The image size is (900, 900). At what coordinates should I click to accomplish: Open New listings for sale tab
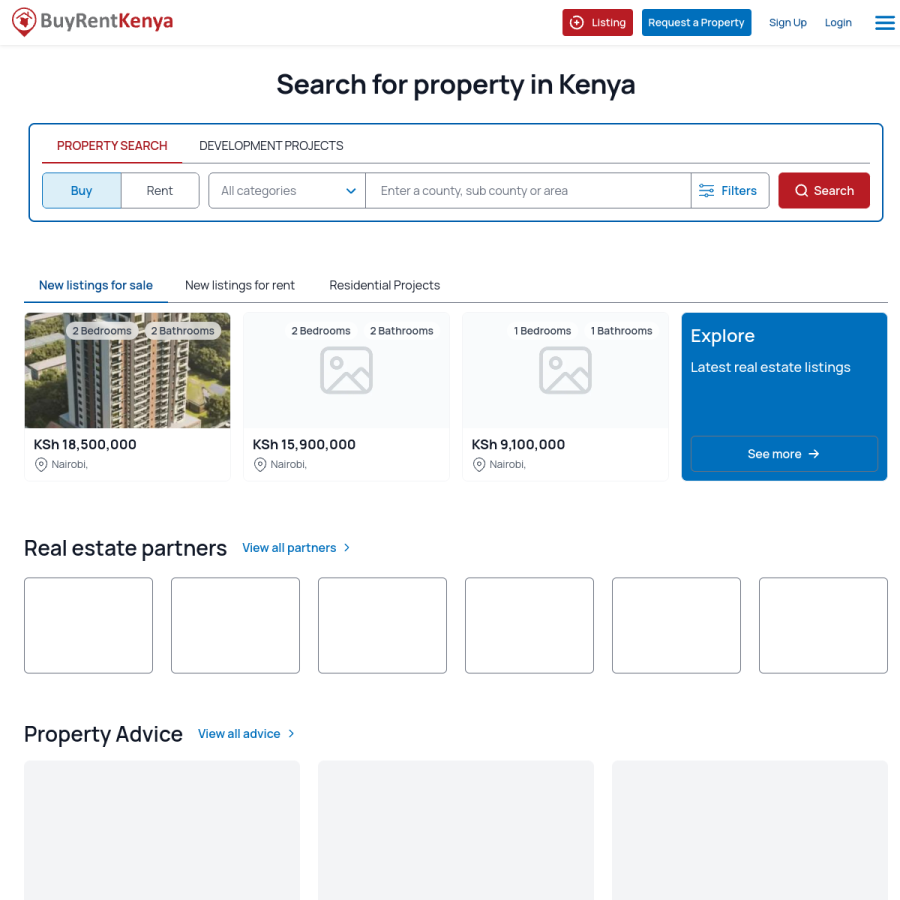click(x=96, y=285)
